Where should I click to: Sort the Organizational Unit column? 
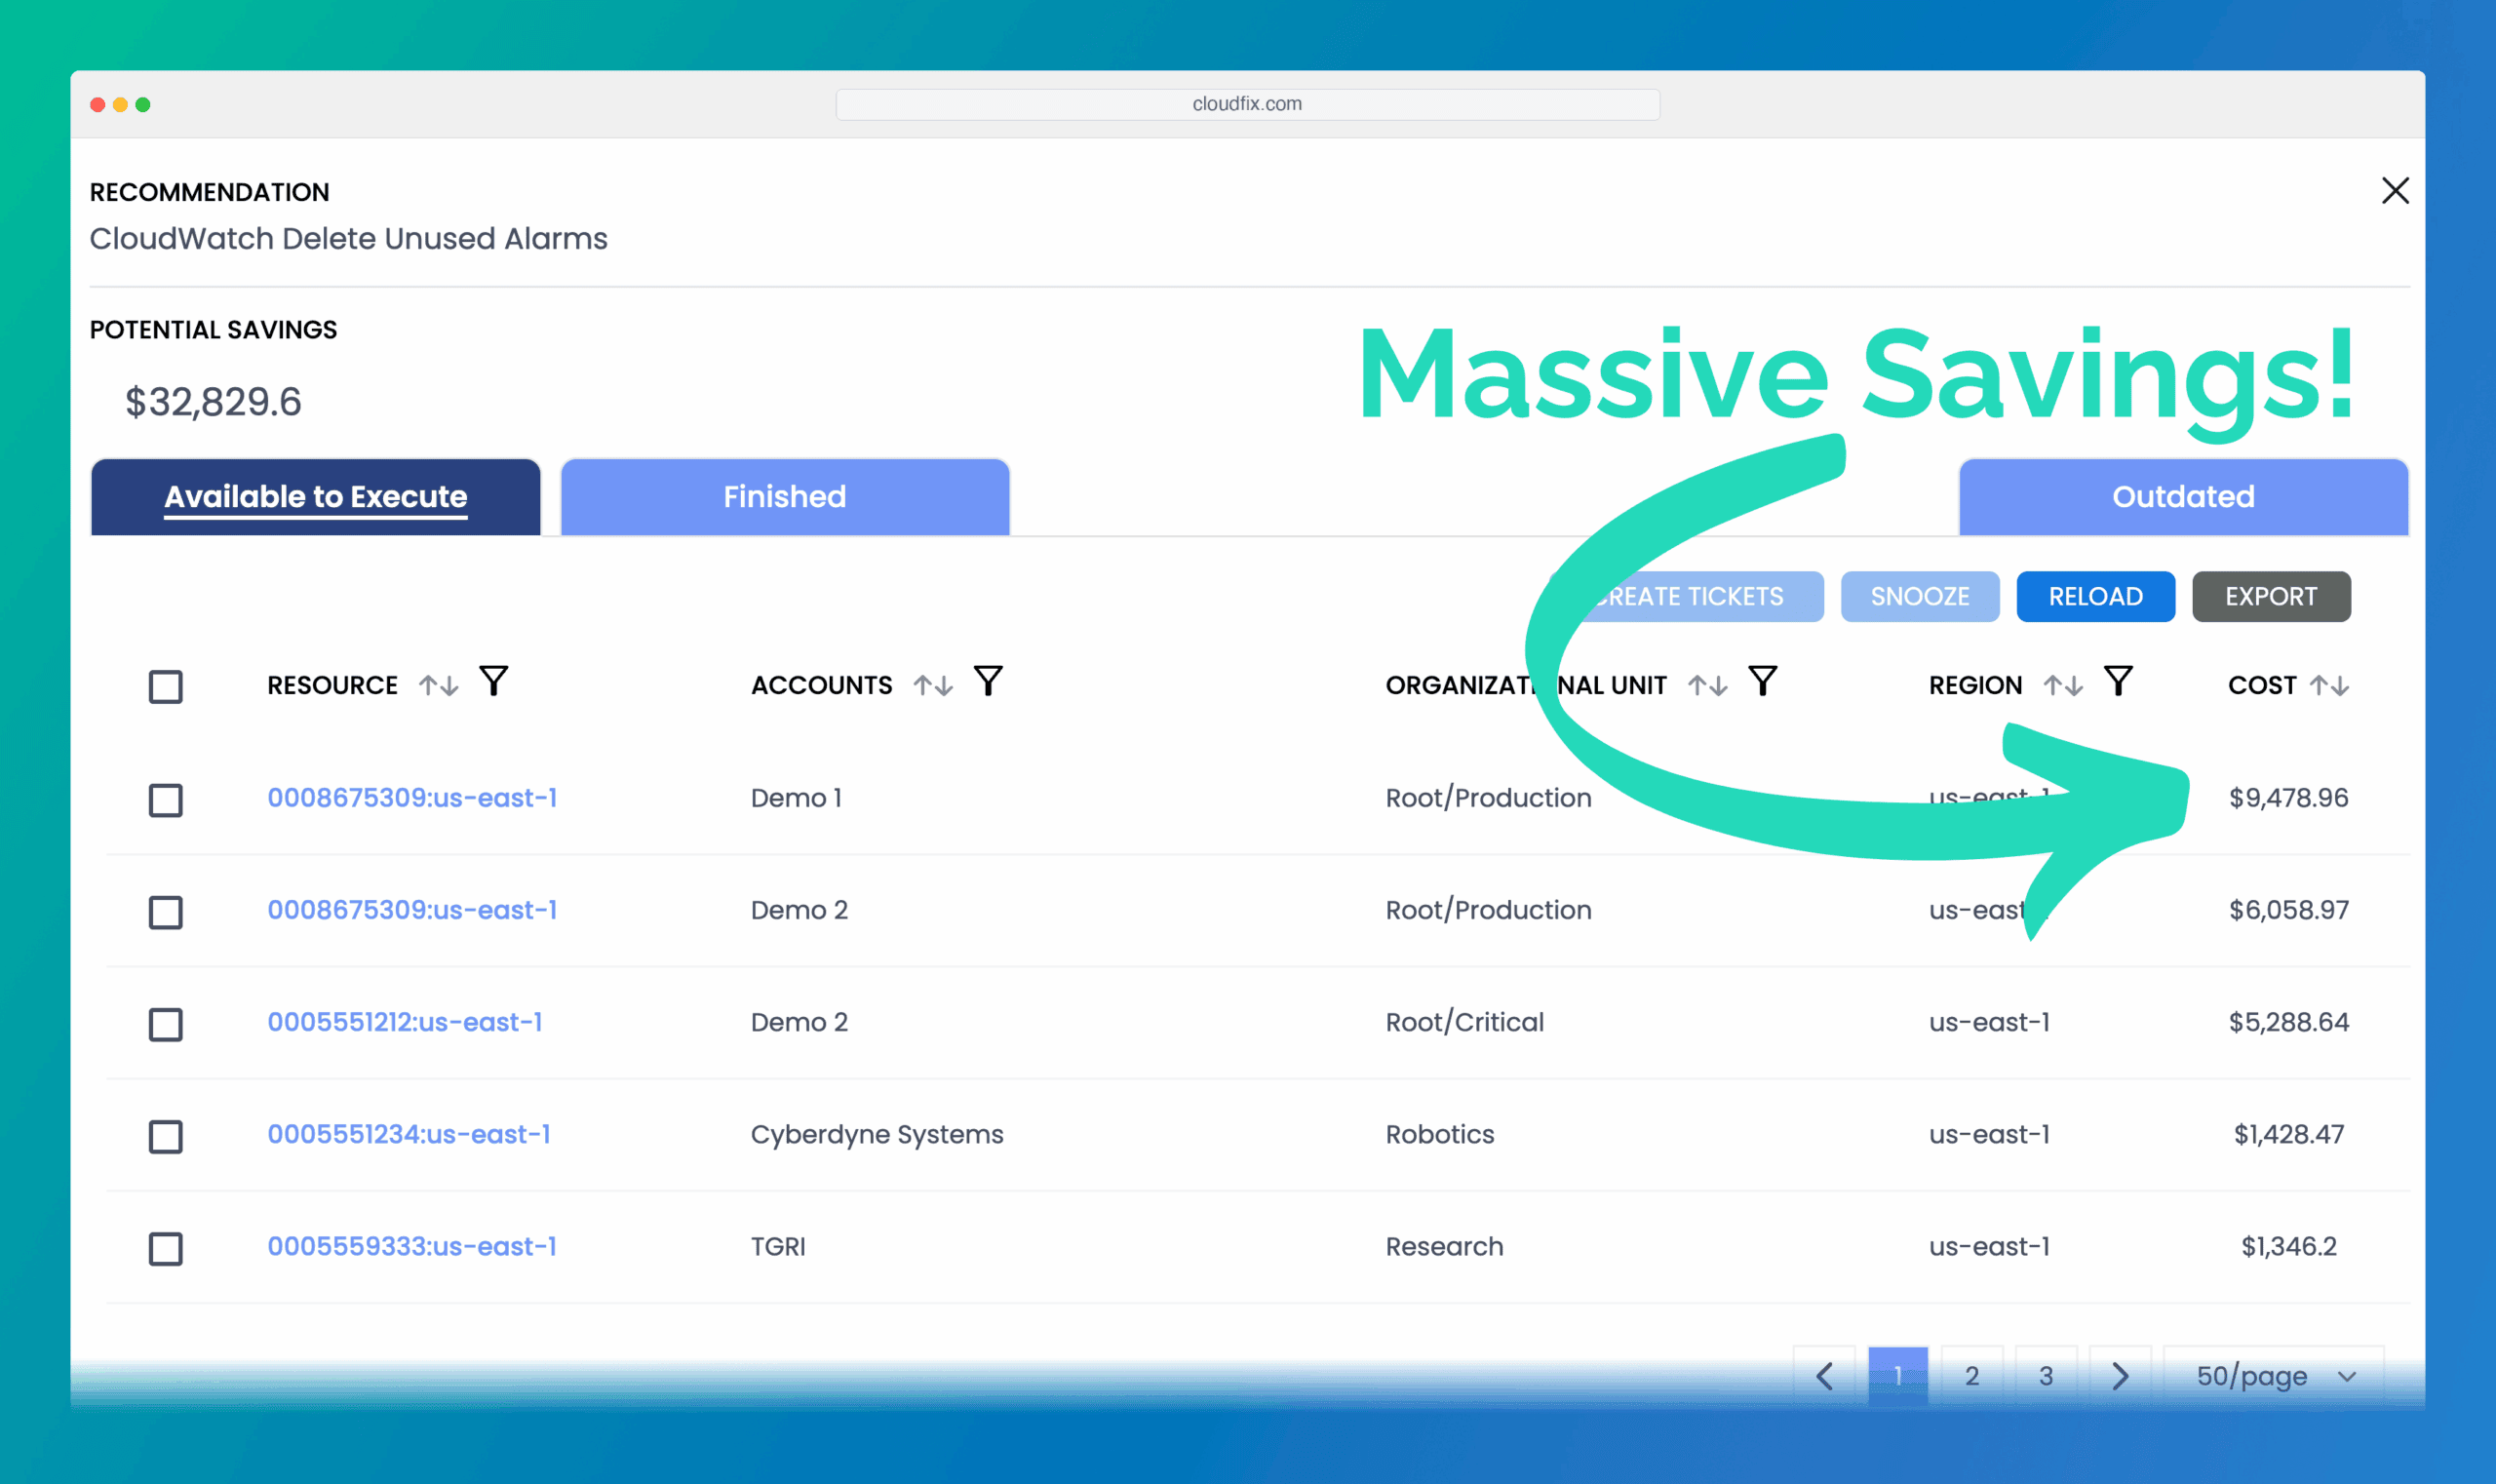[x=1707, y=685]
